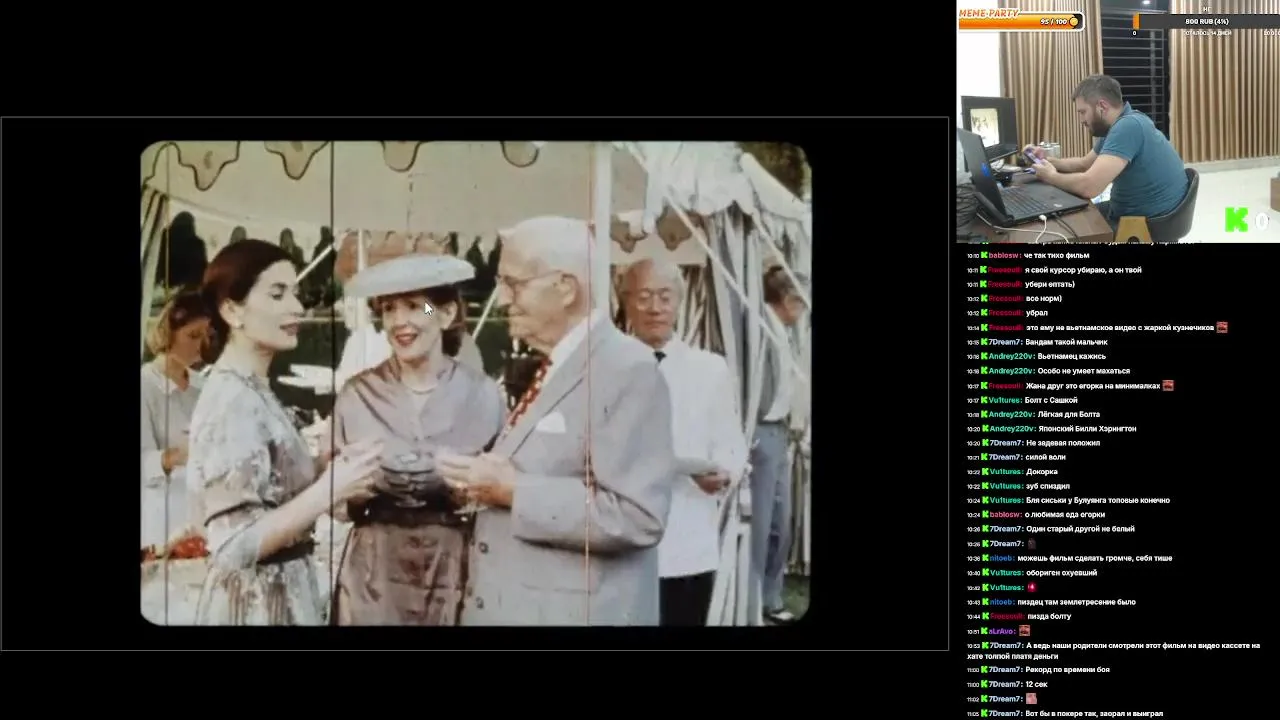Click chat message 'убрал'
The width and height of the screenshot is (1280, 720).
(x=1036, y=313)
